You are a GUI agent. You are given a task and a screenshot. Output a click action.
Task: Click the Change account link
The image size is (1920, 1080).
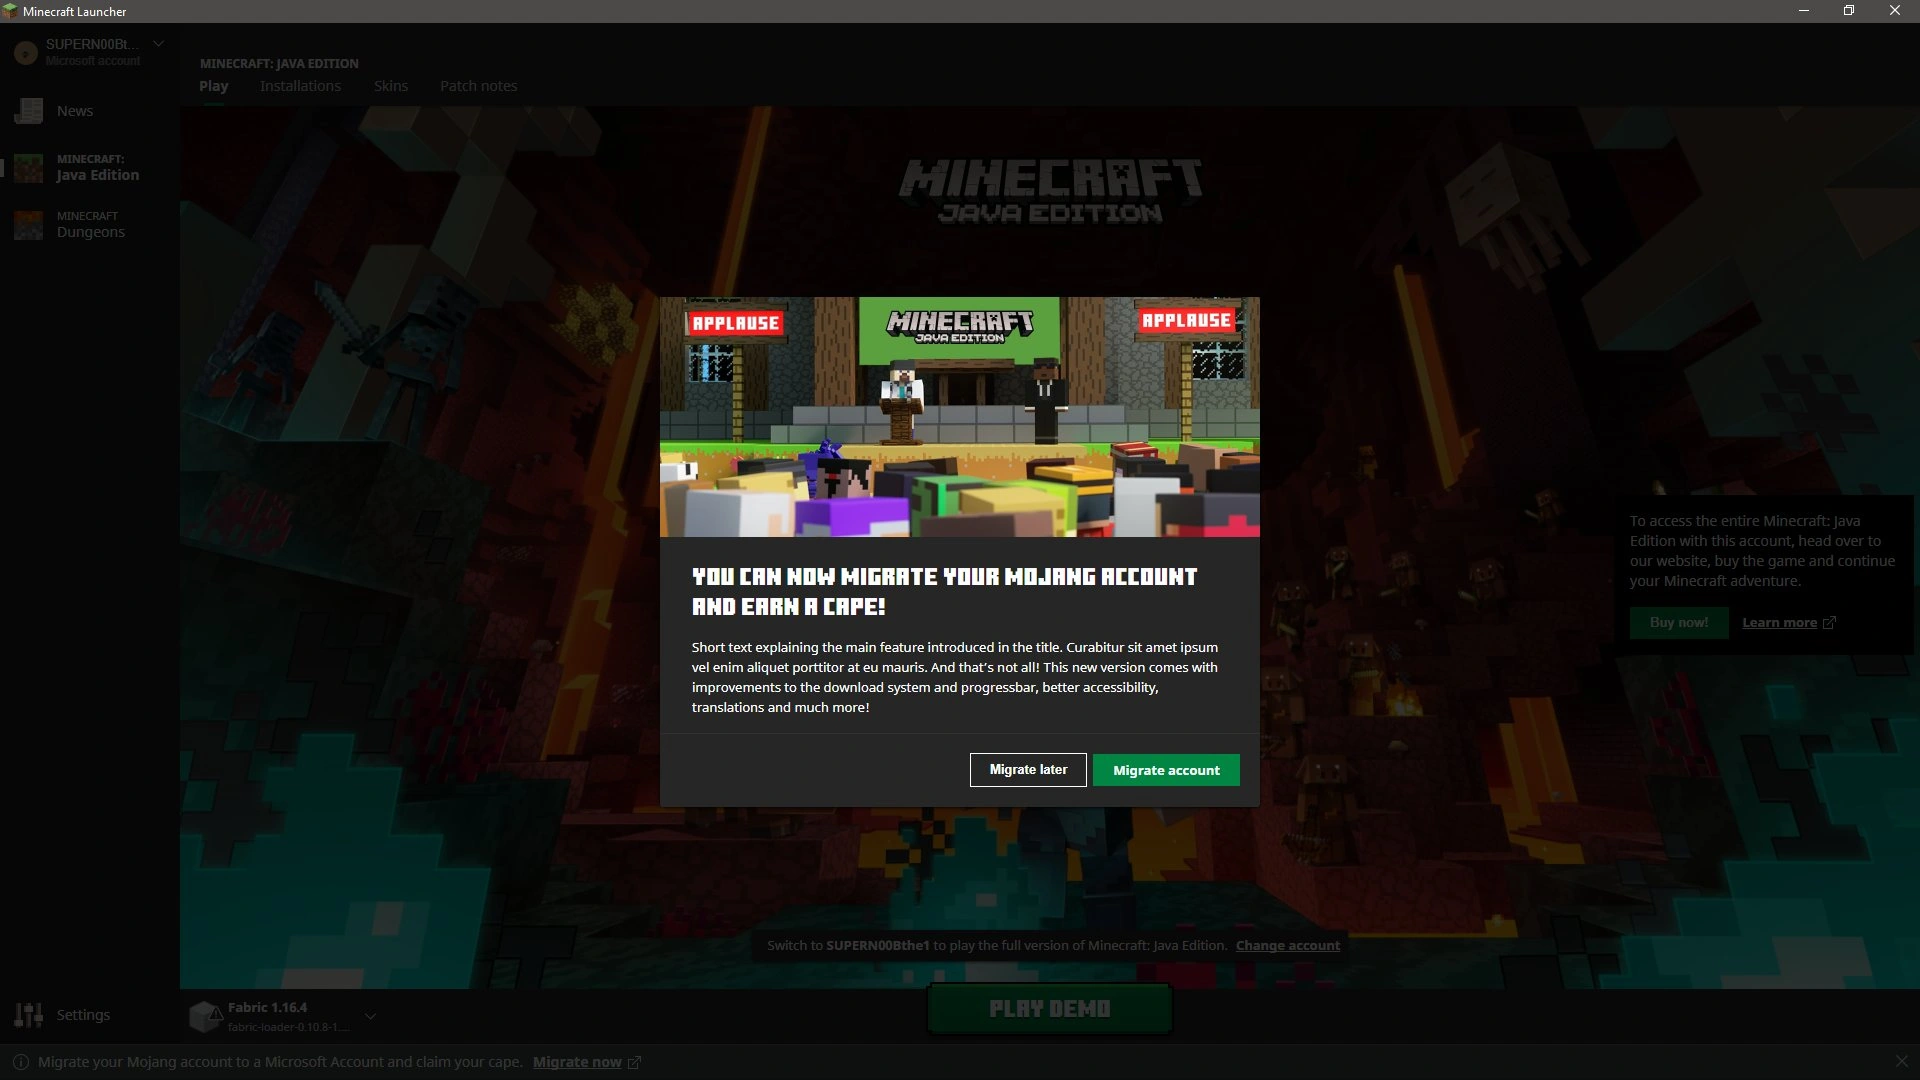pyautogui.click(x=1287, y=946)
